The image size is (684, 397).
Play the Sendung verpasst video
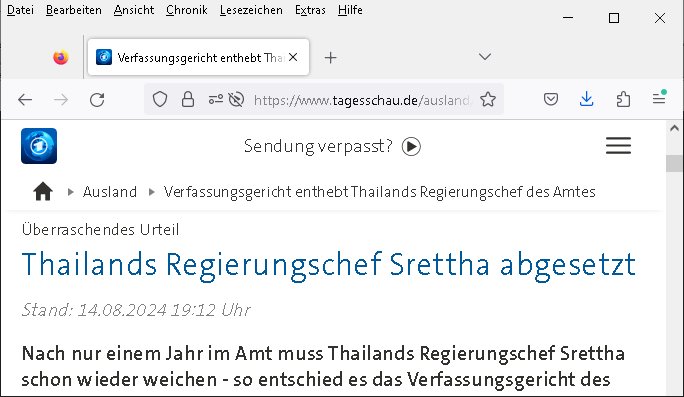pos(411,146)
